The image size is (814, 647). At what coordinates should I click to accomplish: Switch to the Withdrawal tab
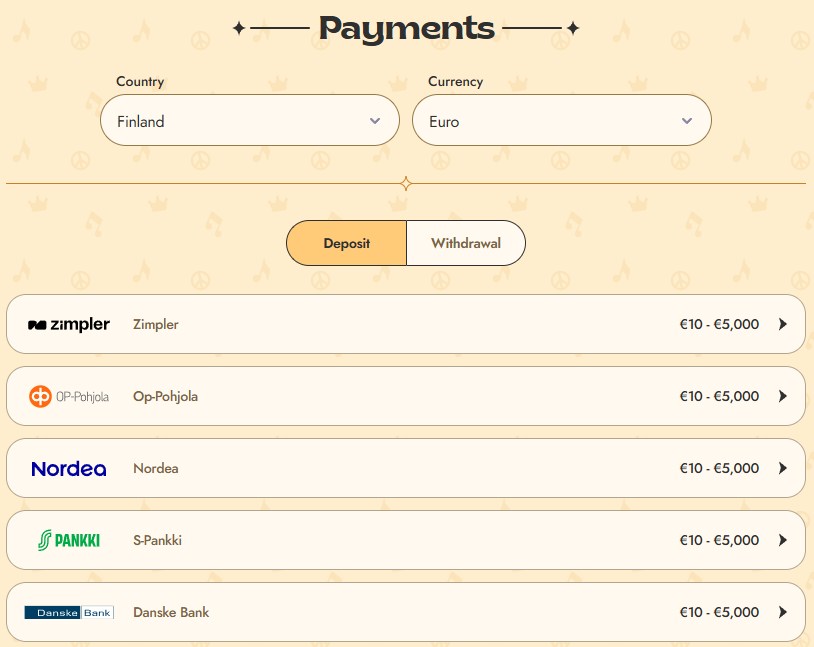coord(466,243)
